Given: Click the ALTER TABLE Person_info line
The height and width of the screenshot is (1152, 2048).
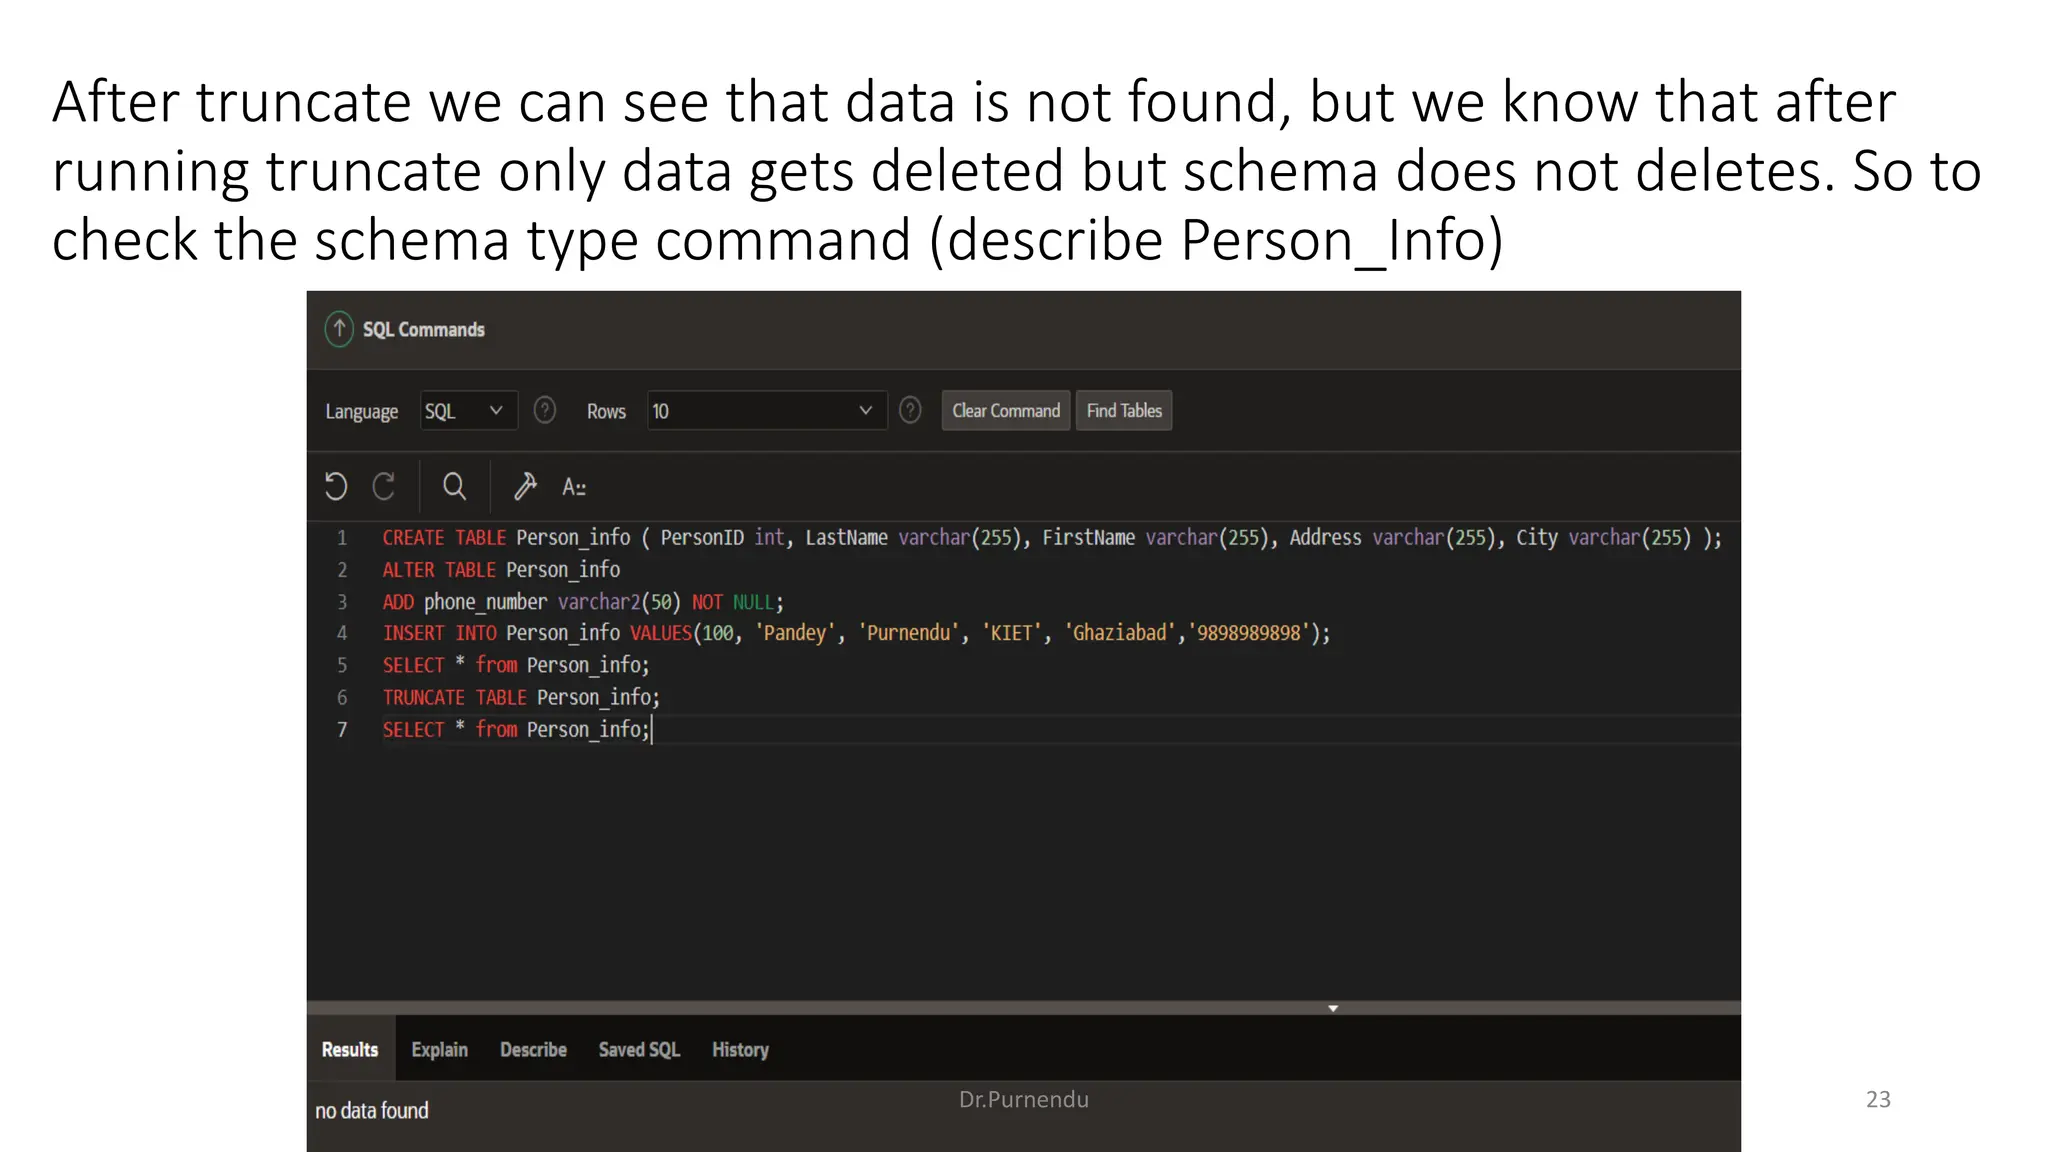Looking at the screenshot, I should [501, 569].
